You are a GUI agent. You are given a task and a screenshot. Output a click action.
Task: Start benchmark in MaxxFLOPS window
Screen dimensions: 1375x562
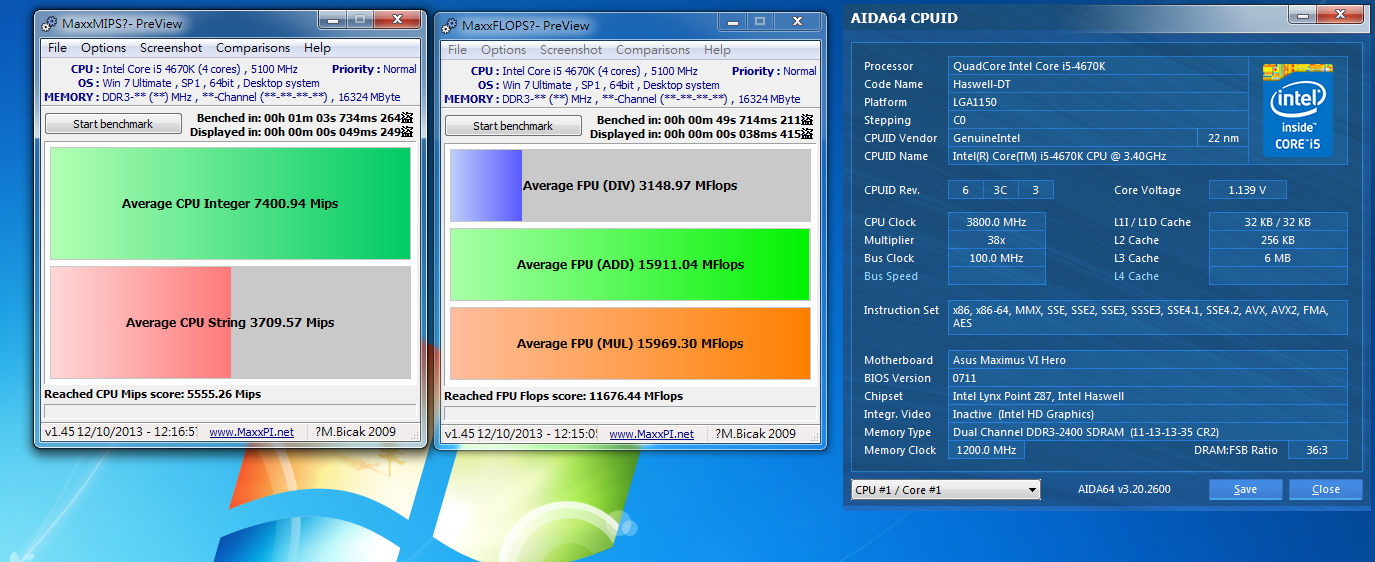513,126
